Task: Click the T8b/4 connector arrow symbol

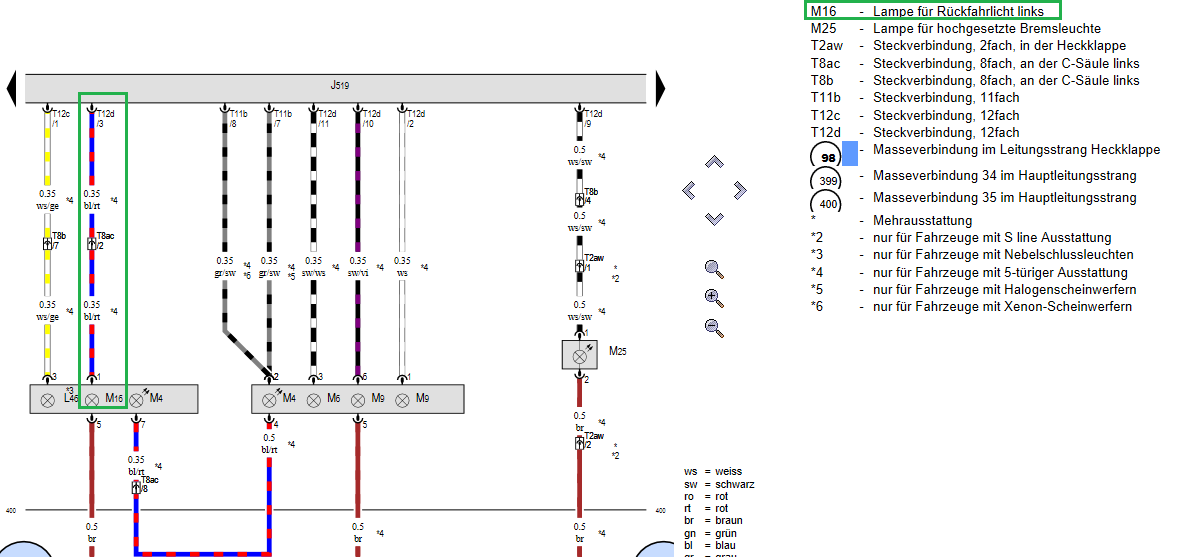Action: 580,199
